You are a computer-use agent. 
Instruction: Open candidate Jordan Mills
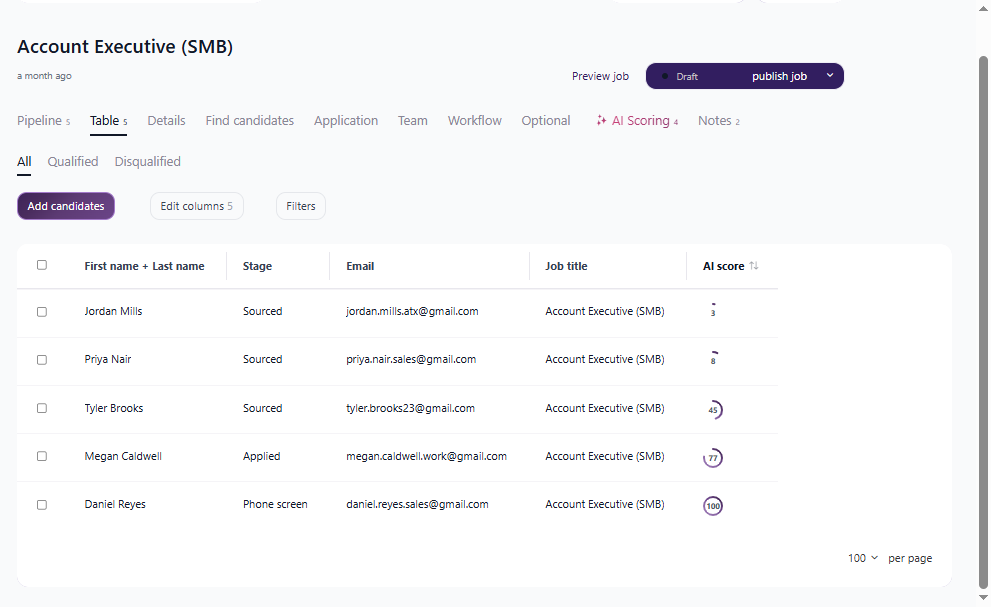pyautogui.click(x=113, y=311)
